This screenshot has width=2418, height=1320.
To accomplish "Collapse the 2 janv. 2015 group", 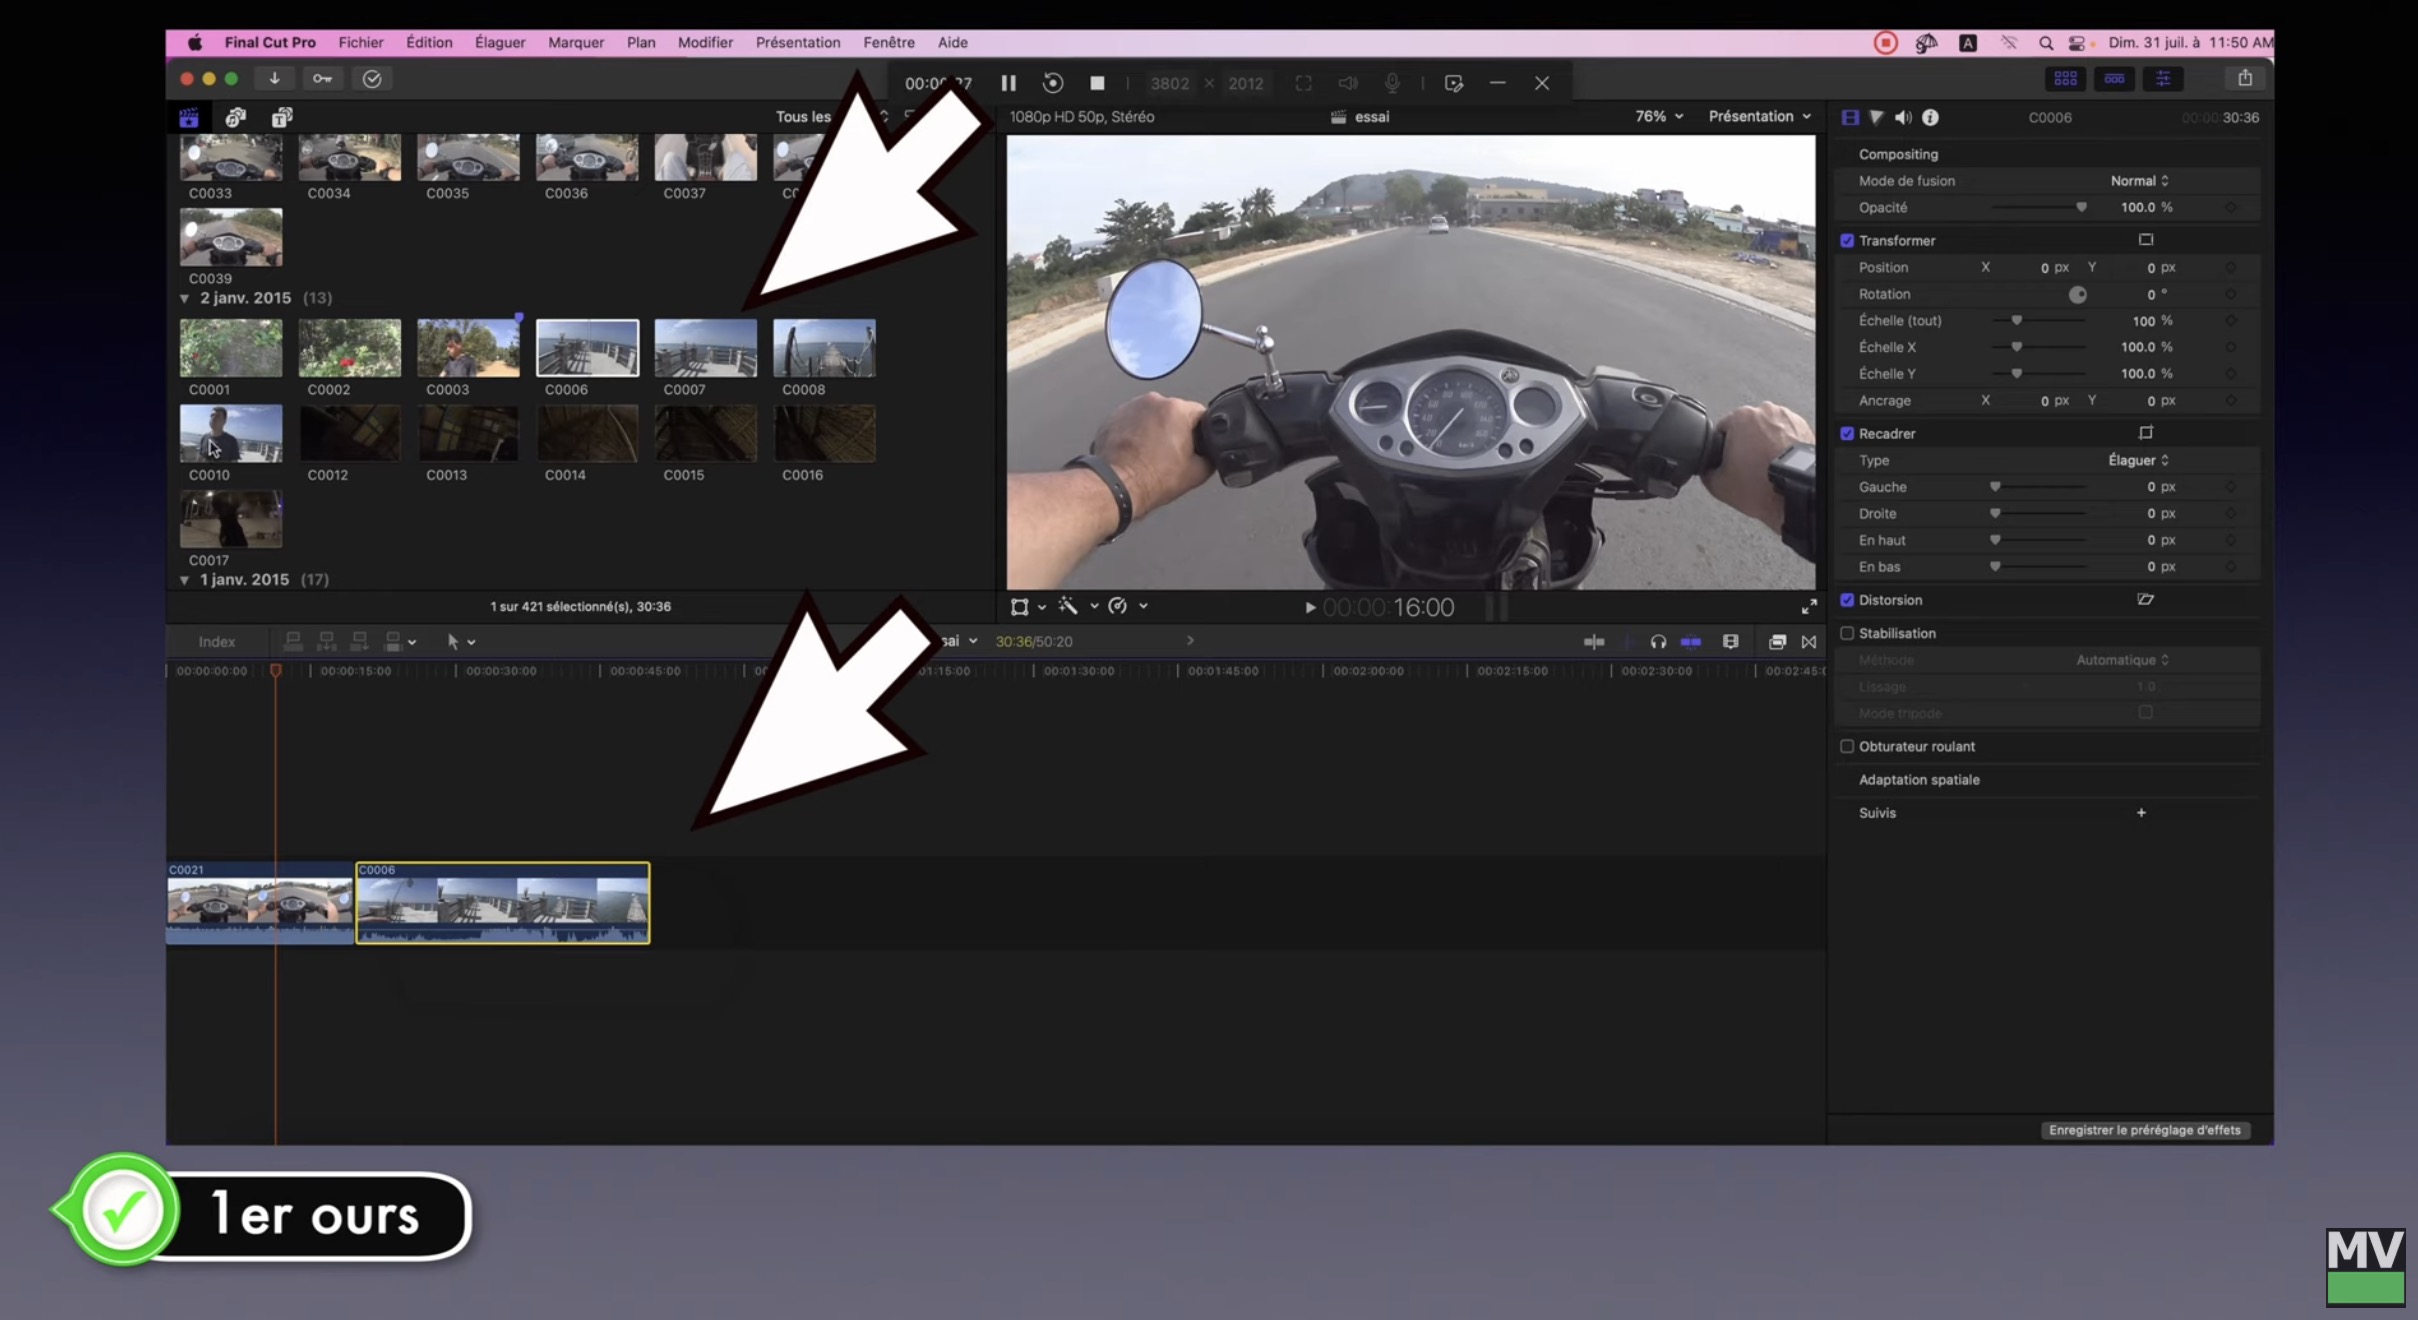I will tap(184, 299).
